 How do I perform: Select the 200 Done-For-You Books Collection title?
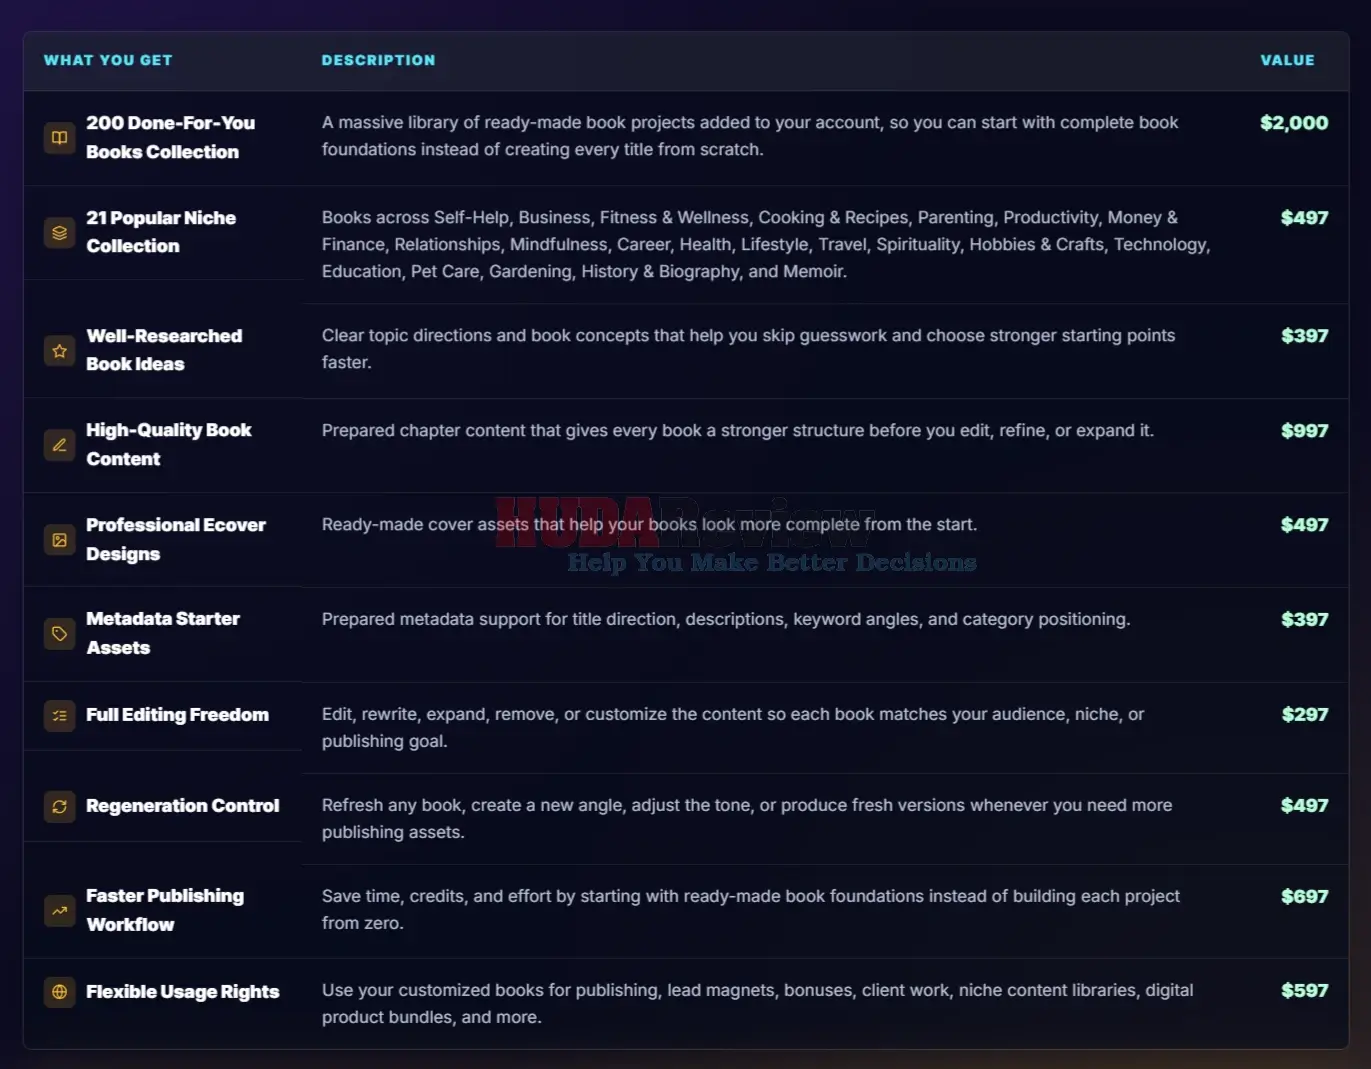point(170,137)
